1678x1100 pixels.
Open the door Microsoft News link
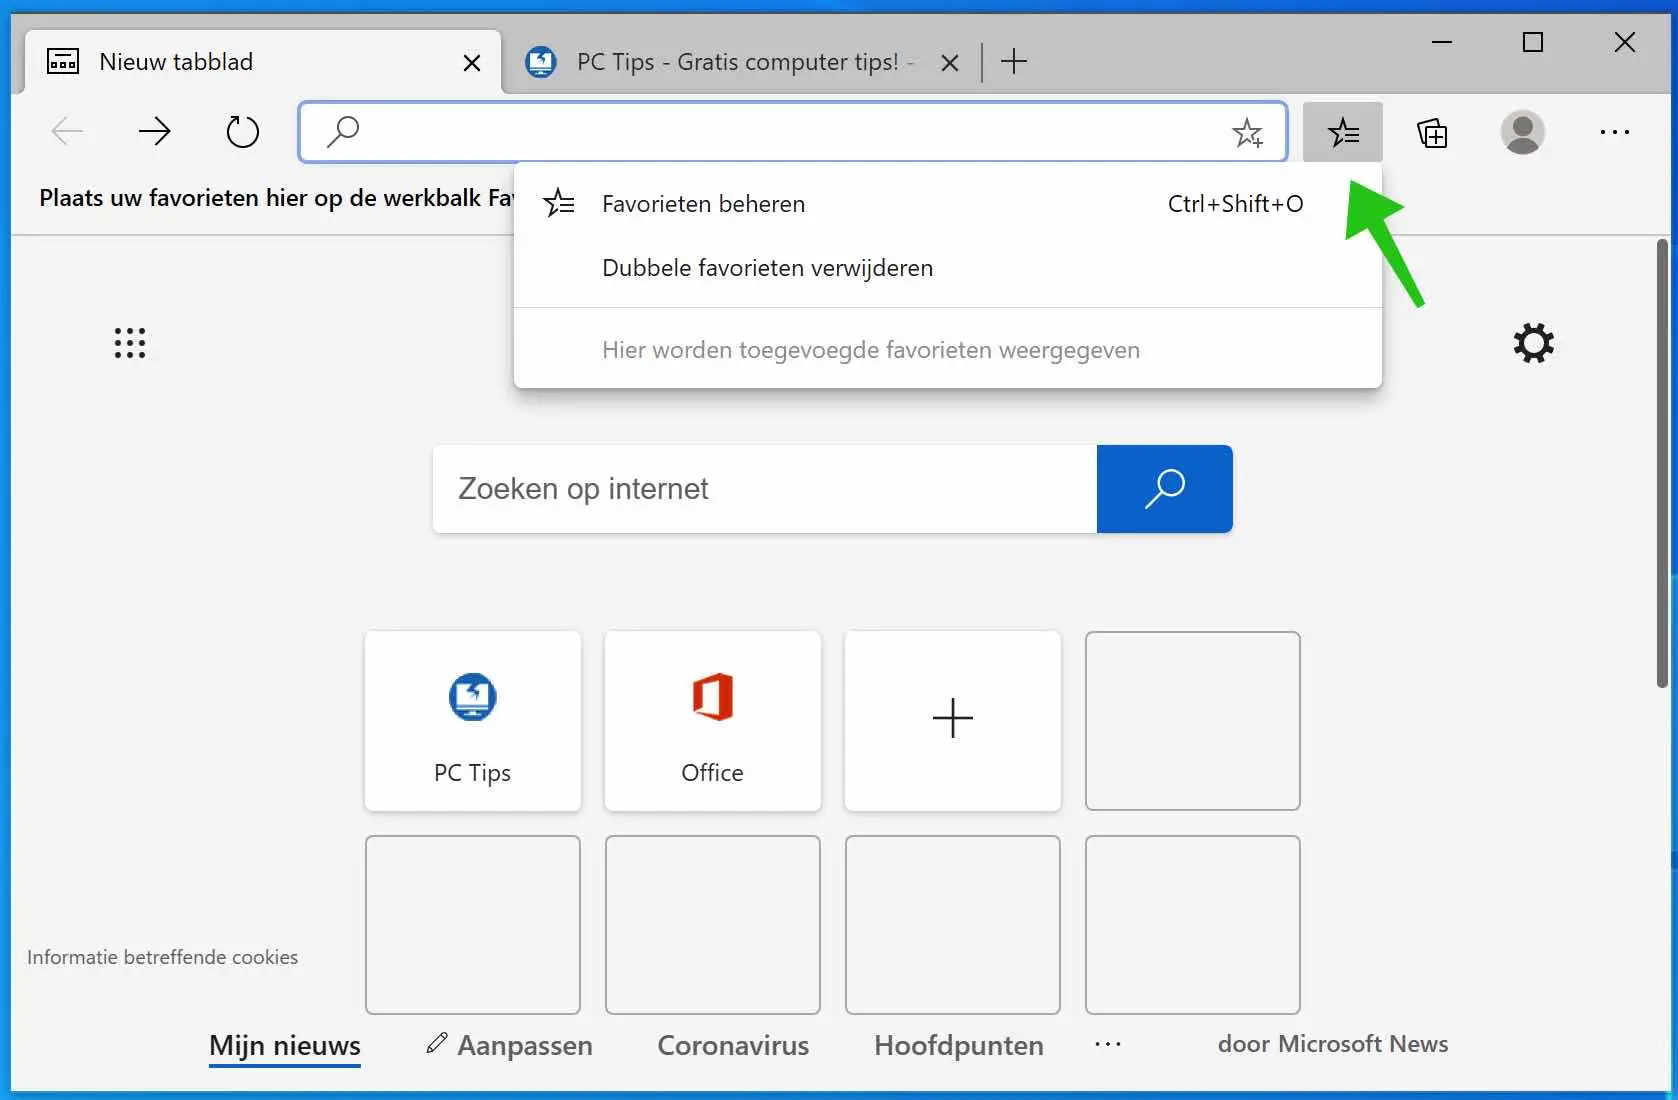(x=1333, y=1044)
